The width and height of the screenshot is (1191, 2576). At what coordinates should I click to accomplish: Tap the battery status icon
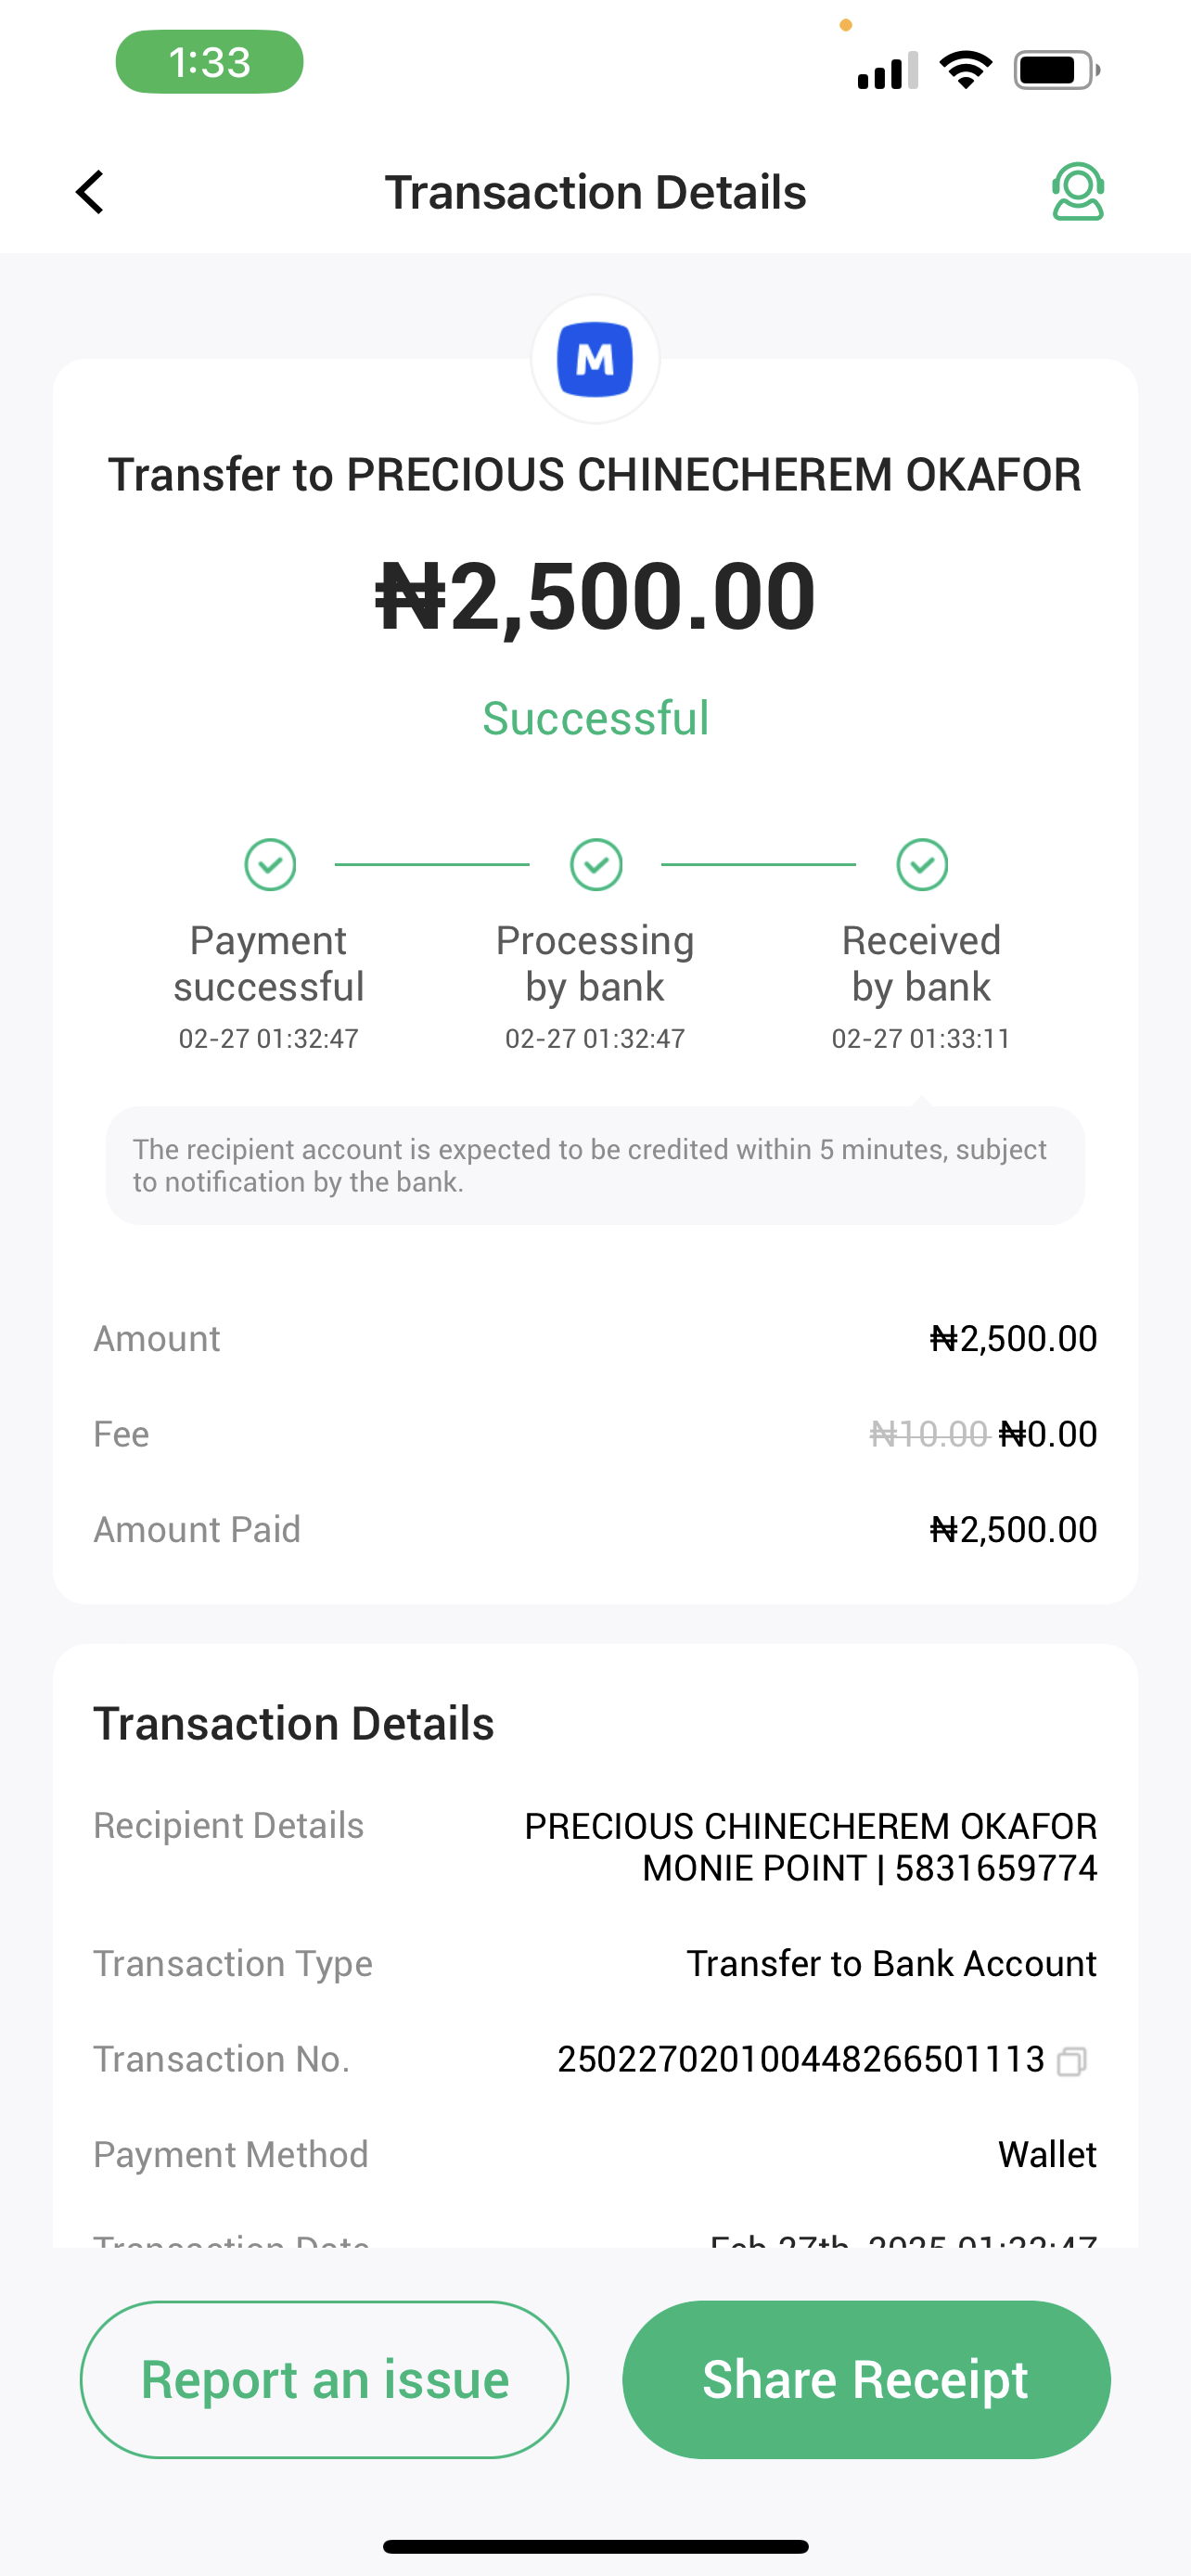pos(1056,70)
